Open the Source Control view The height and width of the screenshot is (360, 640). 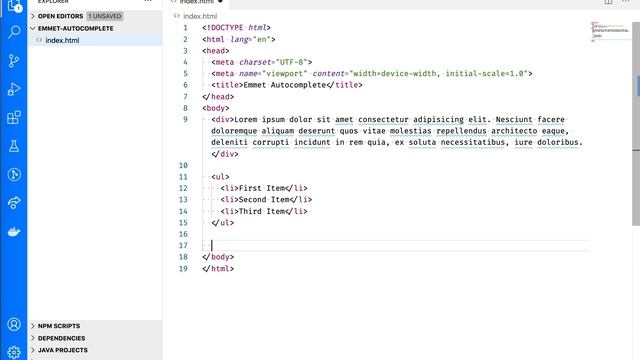tap(14, 61)
